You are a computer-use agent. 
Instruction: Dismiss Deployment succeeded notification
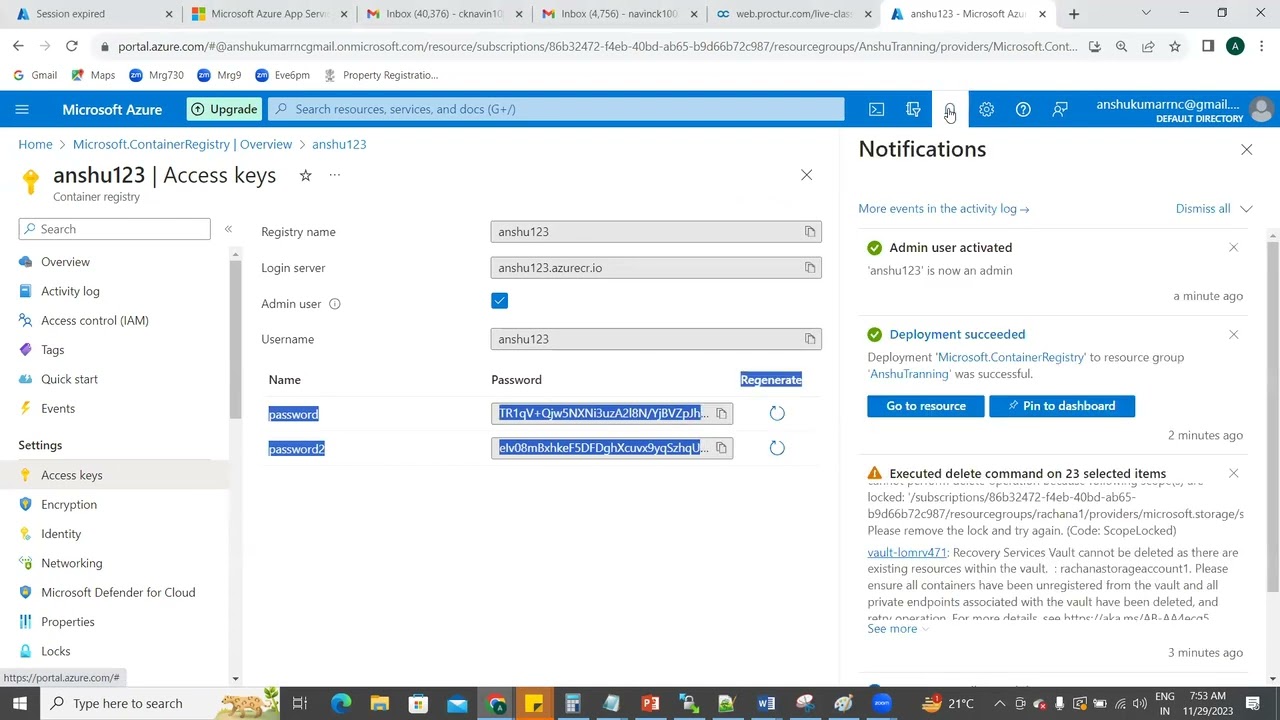[1233, 334]
